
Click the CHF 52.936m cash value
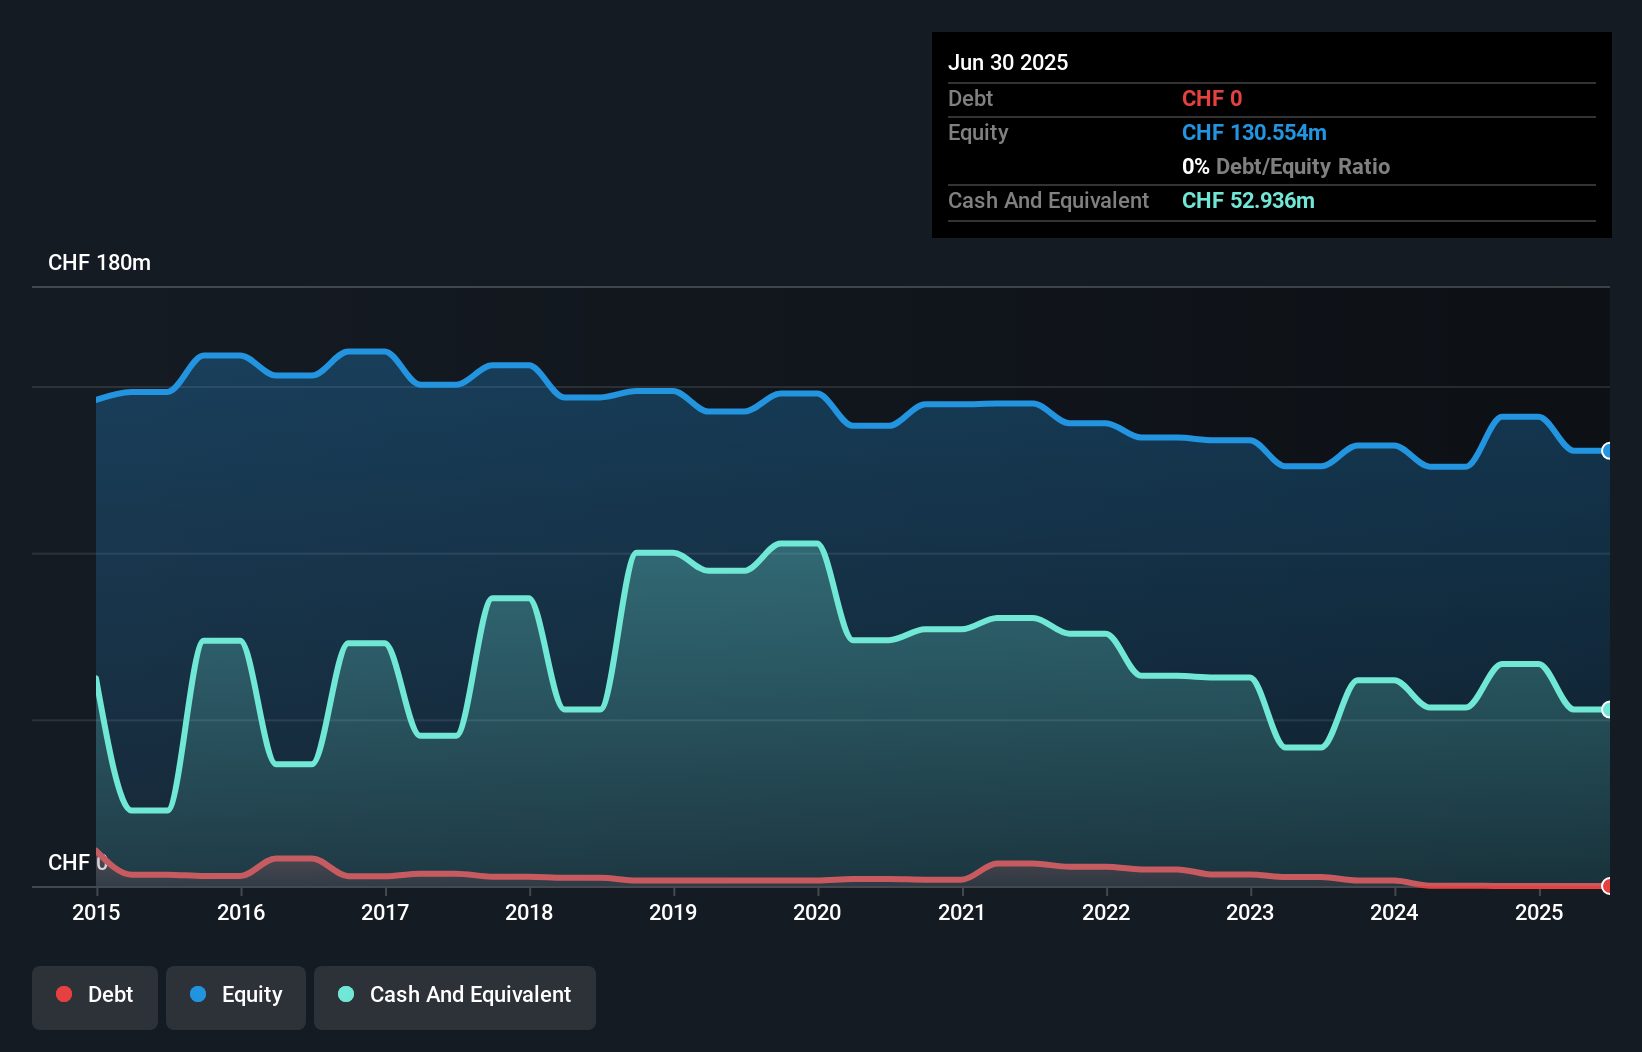click(x=1248, y=201)
